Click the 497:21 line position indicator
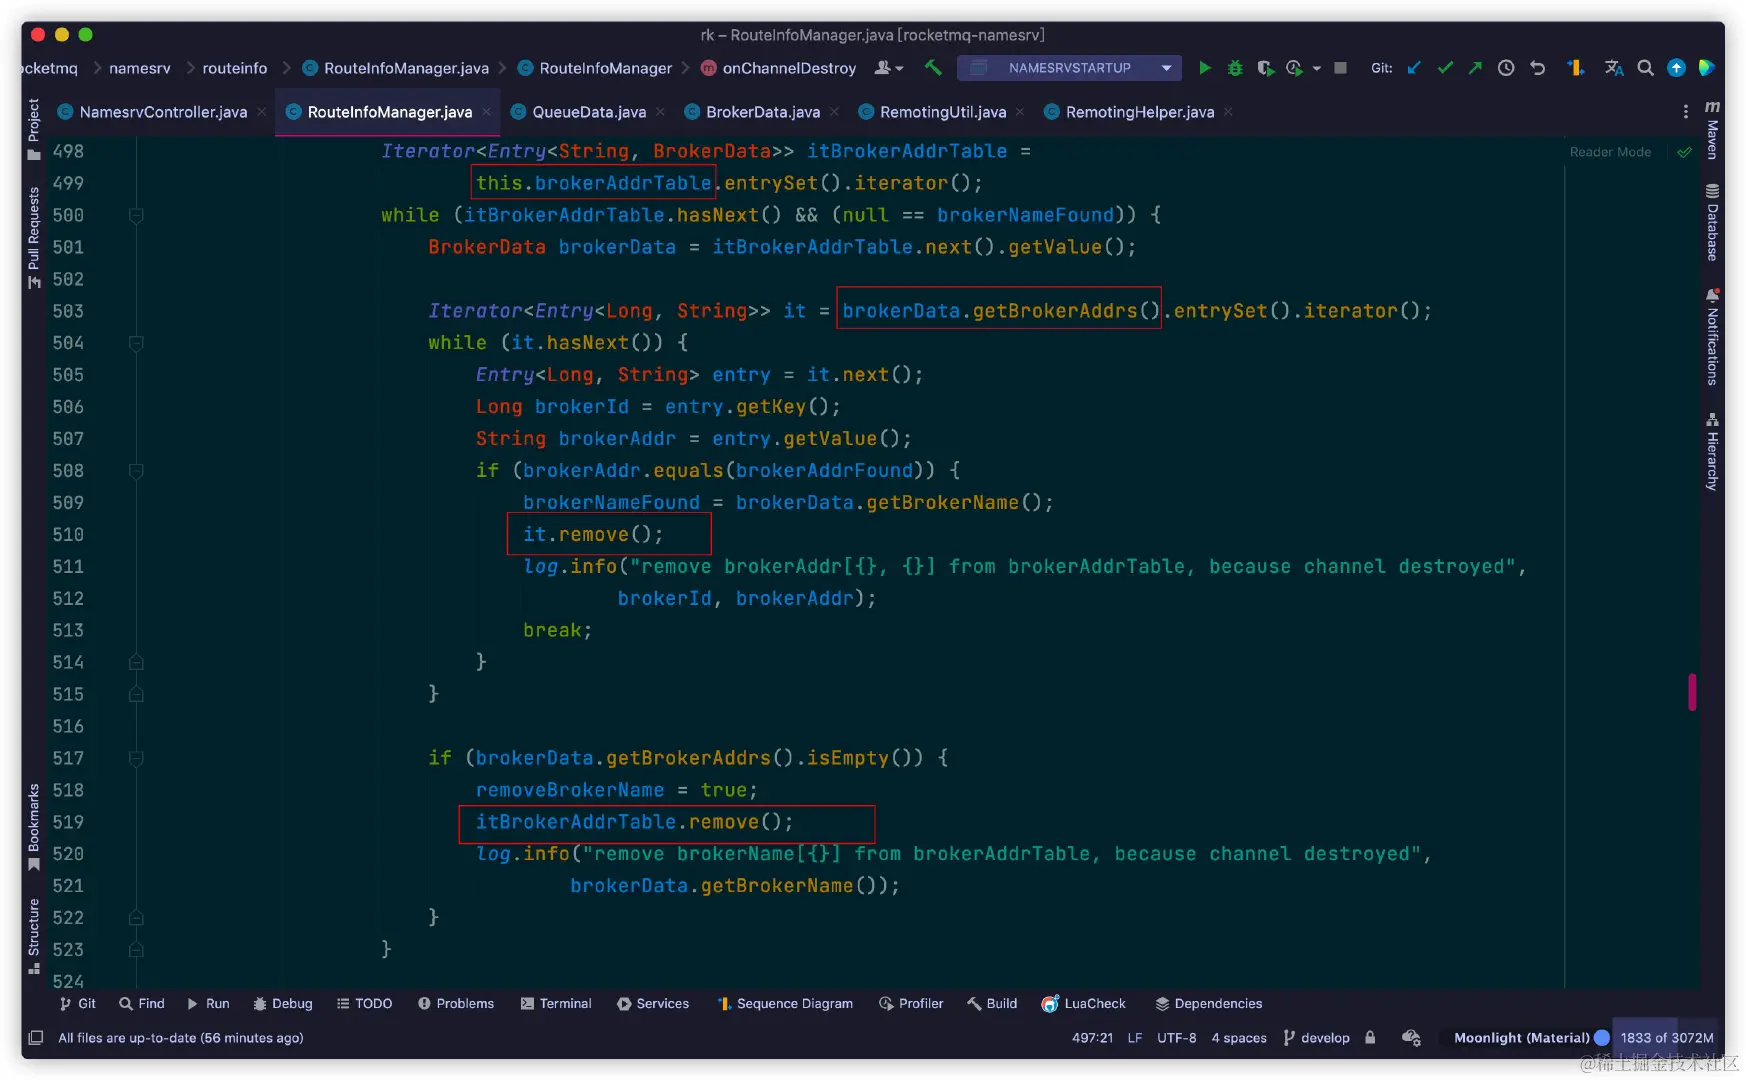The height and width of the screenshot is (1080, 1746). 1092,1038
